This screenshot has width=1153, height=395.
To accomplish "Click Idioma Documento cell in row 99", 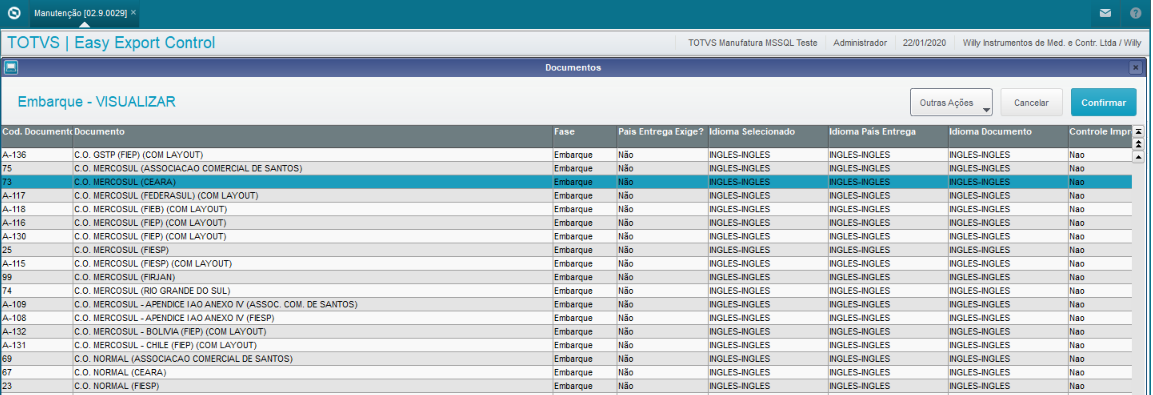I will pos(1007,277).
